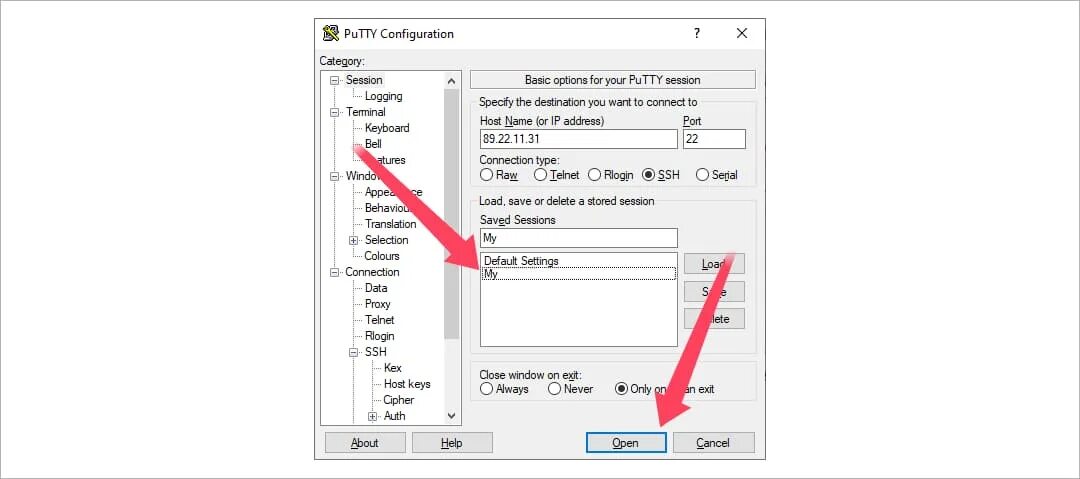Open the Bell category
This screenshot has width=1080, height=479.
[373, 143]
